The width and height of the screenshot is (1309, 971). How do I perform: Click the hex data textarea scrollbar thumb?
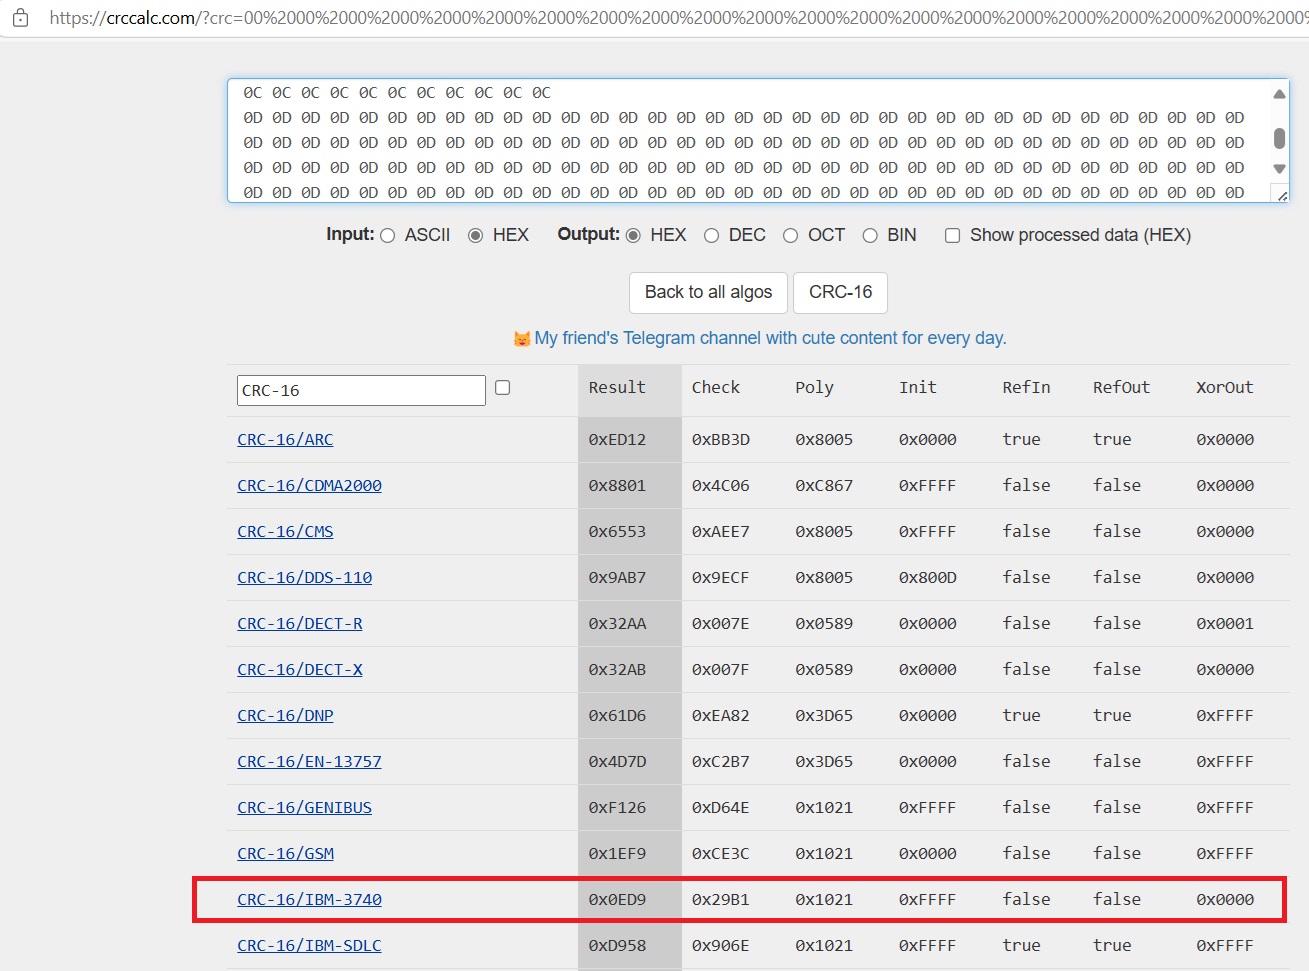coord(1279,138)
